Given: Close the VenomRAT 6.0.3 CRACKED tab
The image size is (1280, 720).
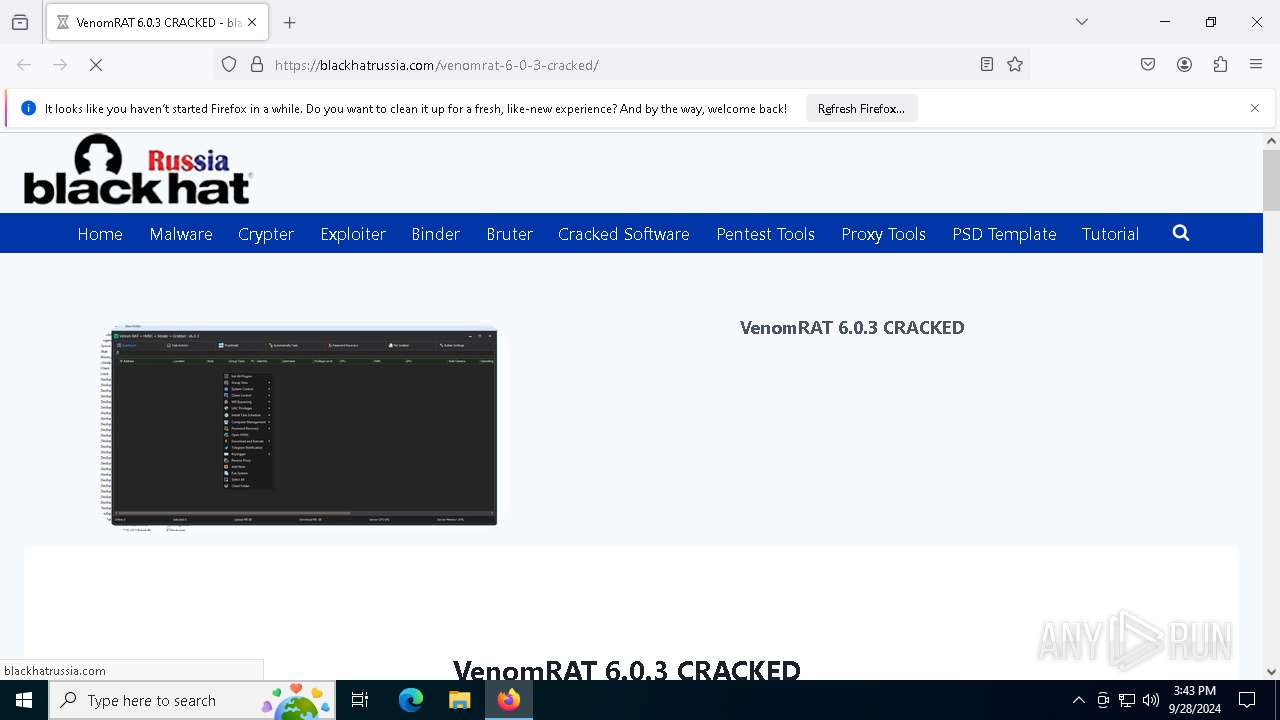Looking at the screenshot, I should click(x=252, y=22).
